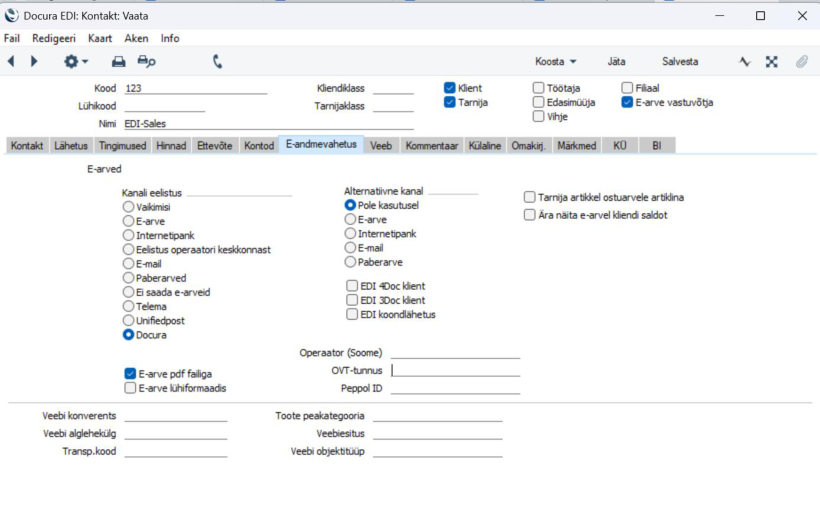Click the activity waveform icon
This screenshot has height=513, width=820.
pos(745,62)
